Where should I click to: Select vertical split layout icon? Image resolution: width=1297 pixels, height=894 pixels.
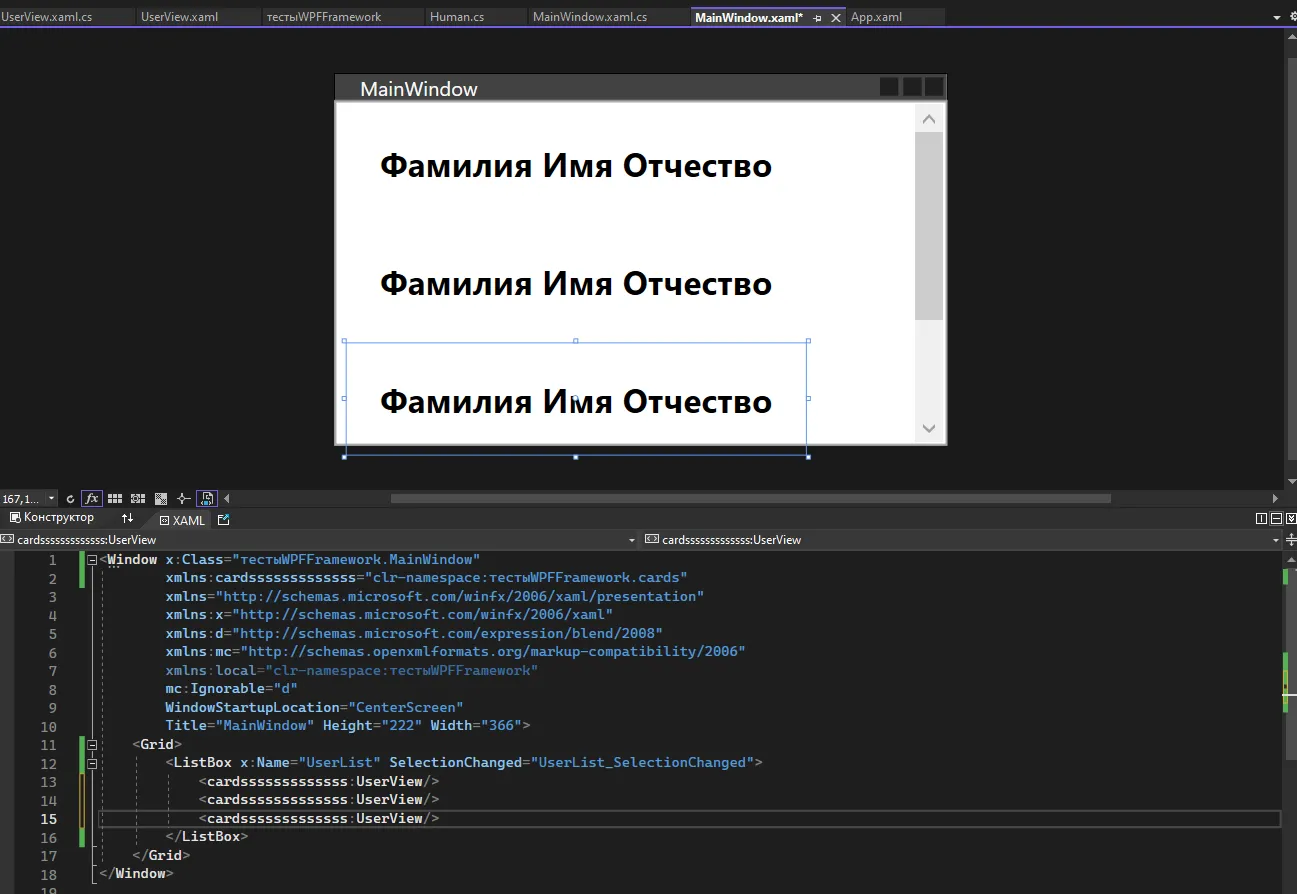tap(1261, 518)
